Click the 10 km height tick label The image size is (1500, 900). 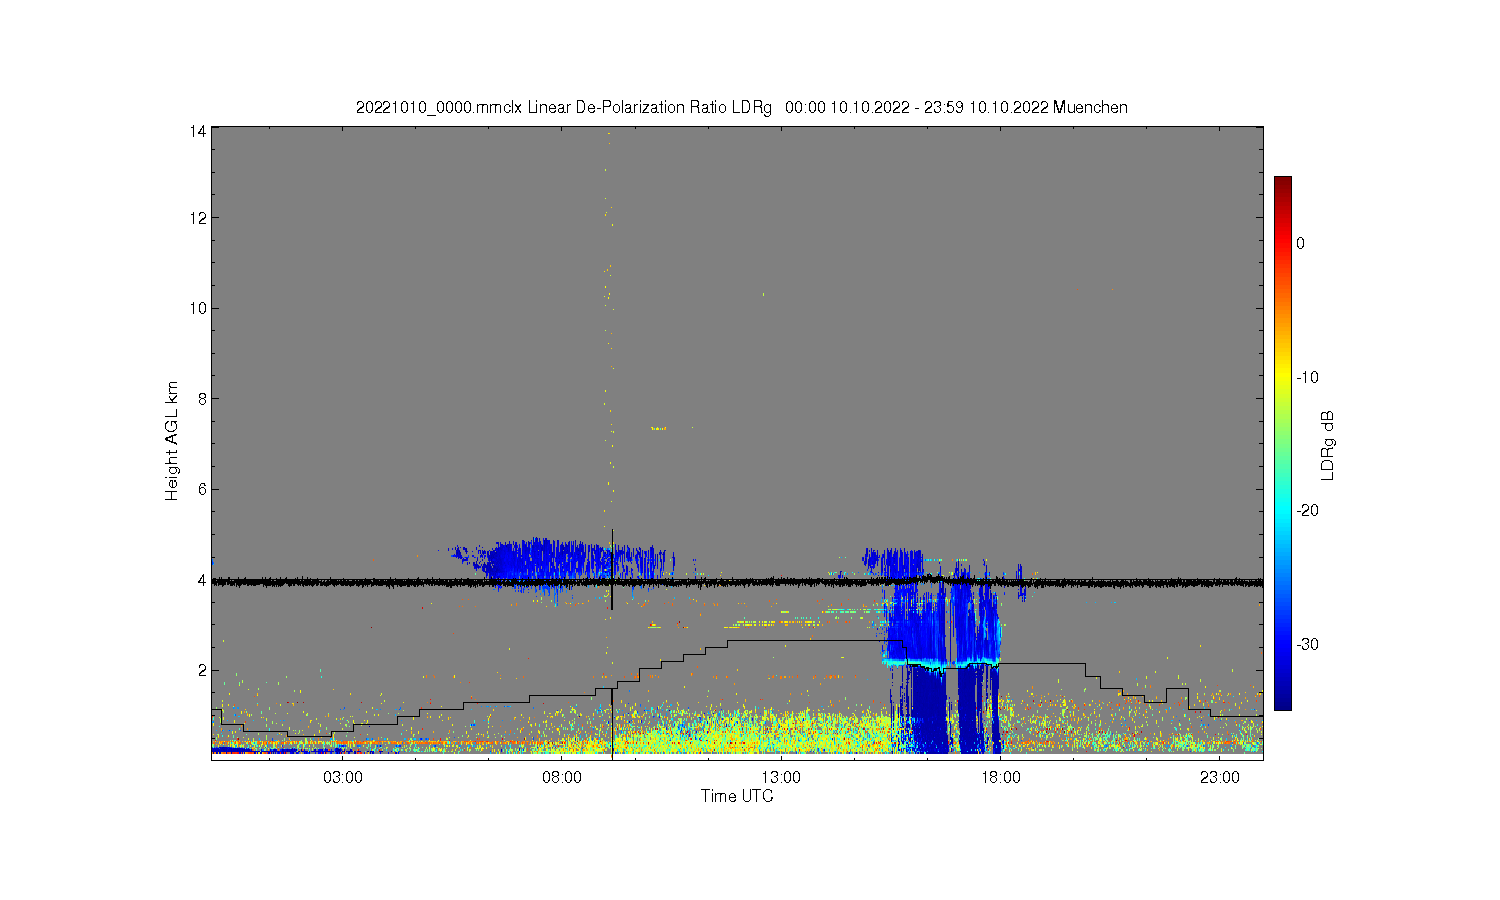[x=198, y=308]
